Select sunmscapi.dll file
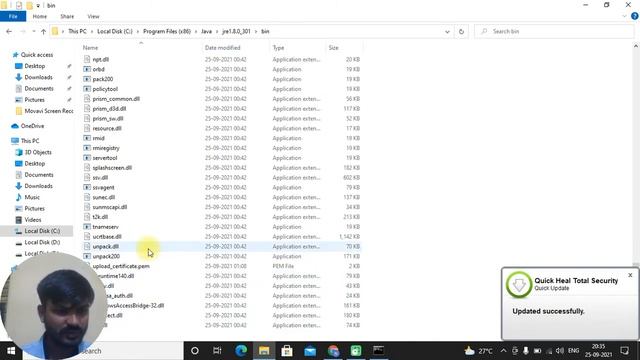Image resolution: width=640 pixels, height=360 pixels. [x=109, y=207]
